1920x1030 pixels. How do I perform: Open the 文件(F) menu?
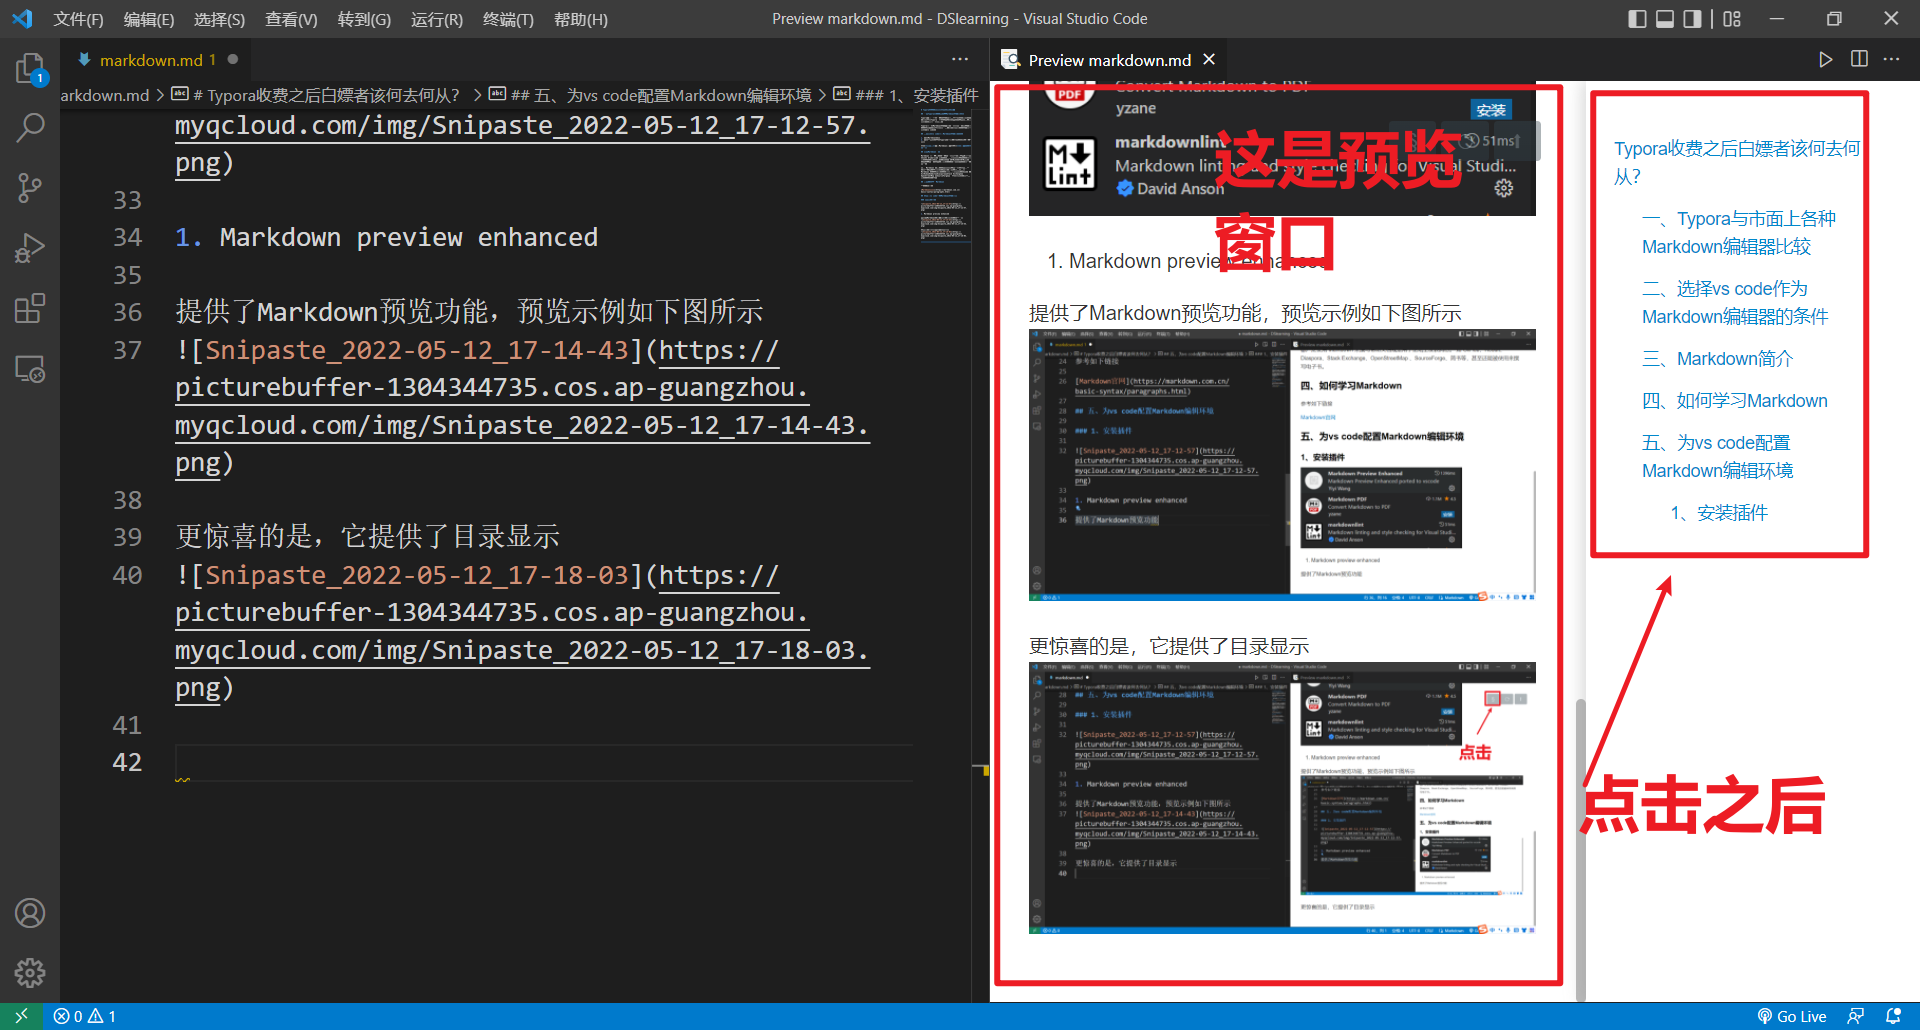pos(78,19)
